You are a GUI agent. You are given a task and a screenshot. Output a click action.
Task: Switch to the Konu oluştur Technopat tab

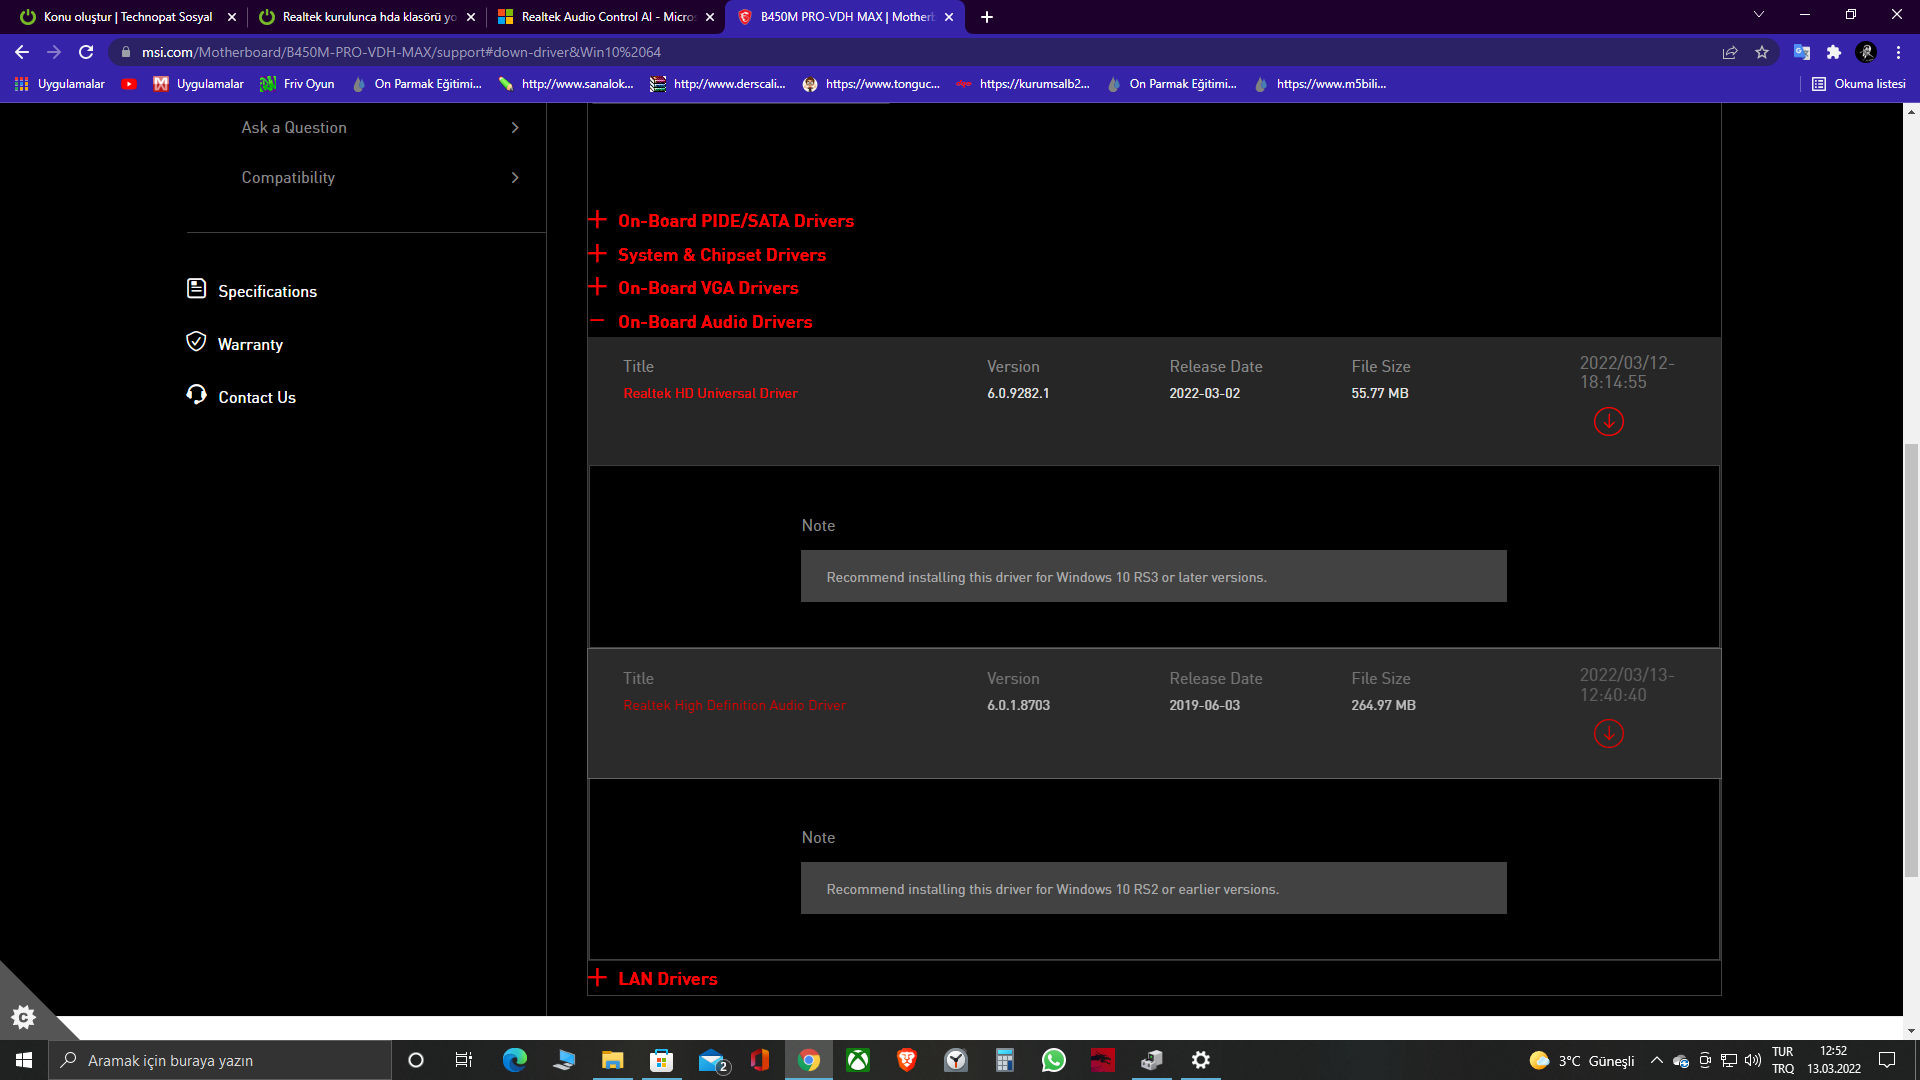[x=127, y=17]
